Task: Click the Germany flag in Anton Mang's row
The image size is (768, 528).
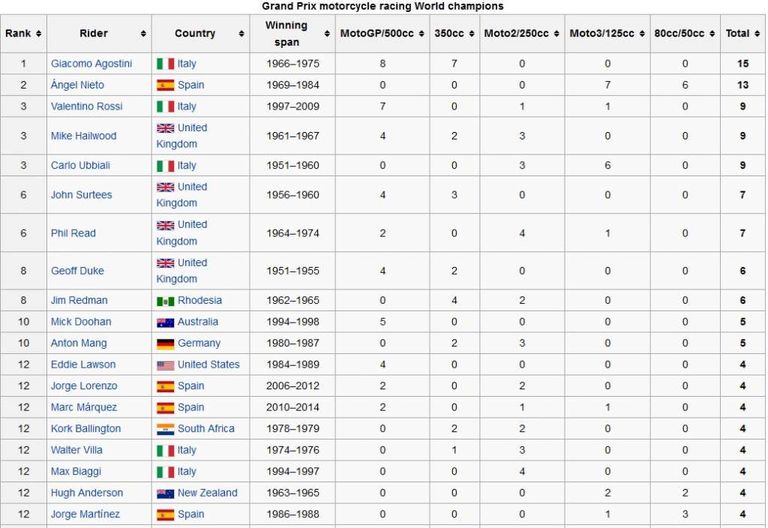Action: (165, 344)
